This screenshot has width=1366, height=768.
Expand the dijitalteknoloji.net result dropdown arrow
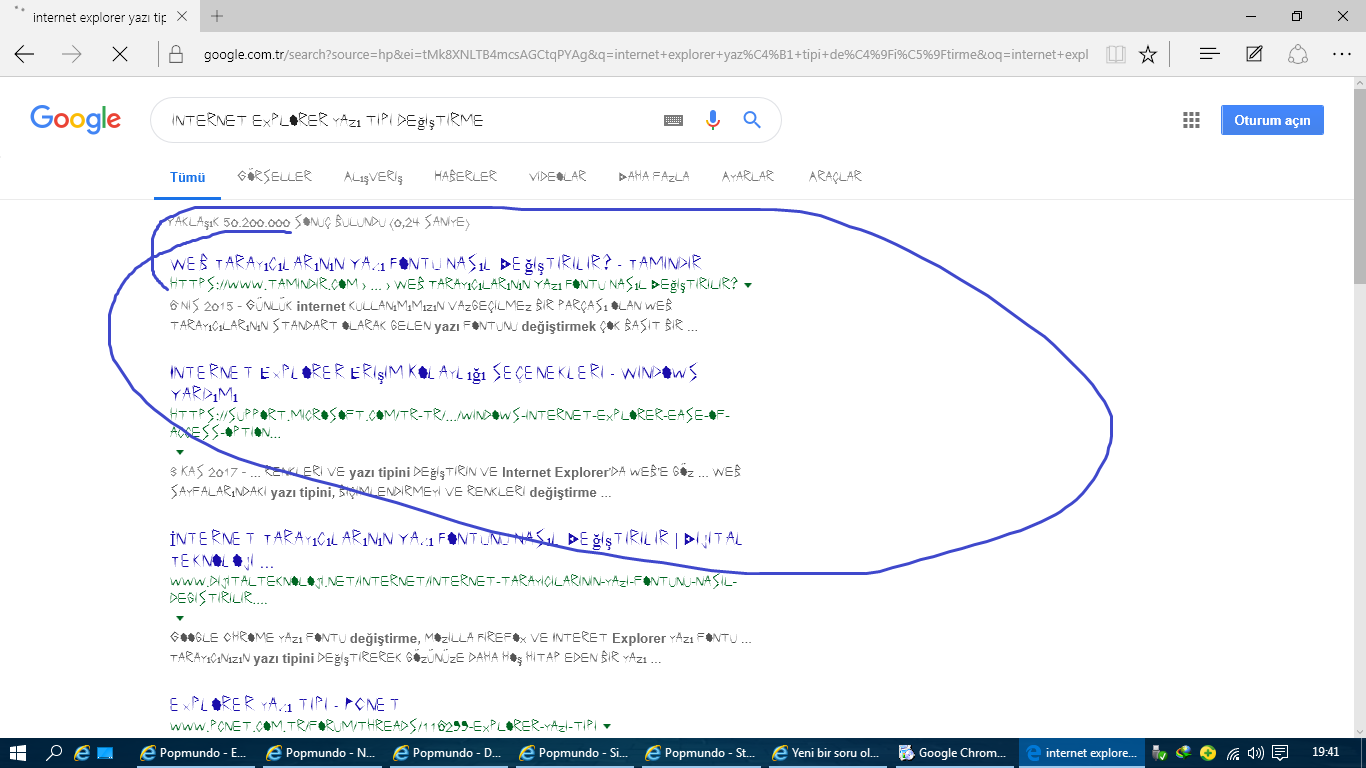point(179,618)
